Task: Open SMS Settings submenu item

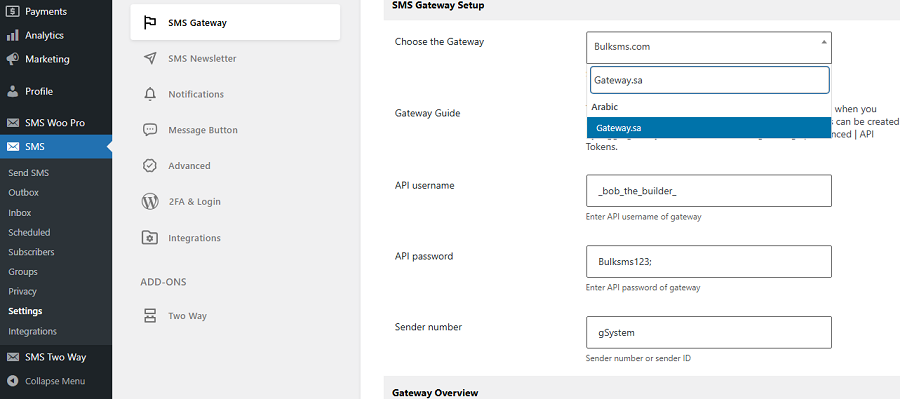Action: (25, 311)
